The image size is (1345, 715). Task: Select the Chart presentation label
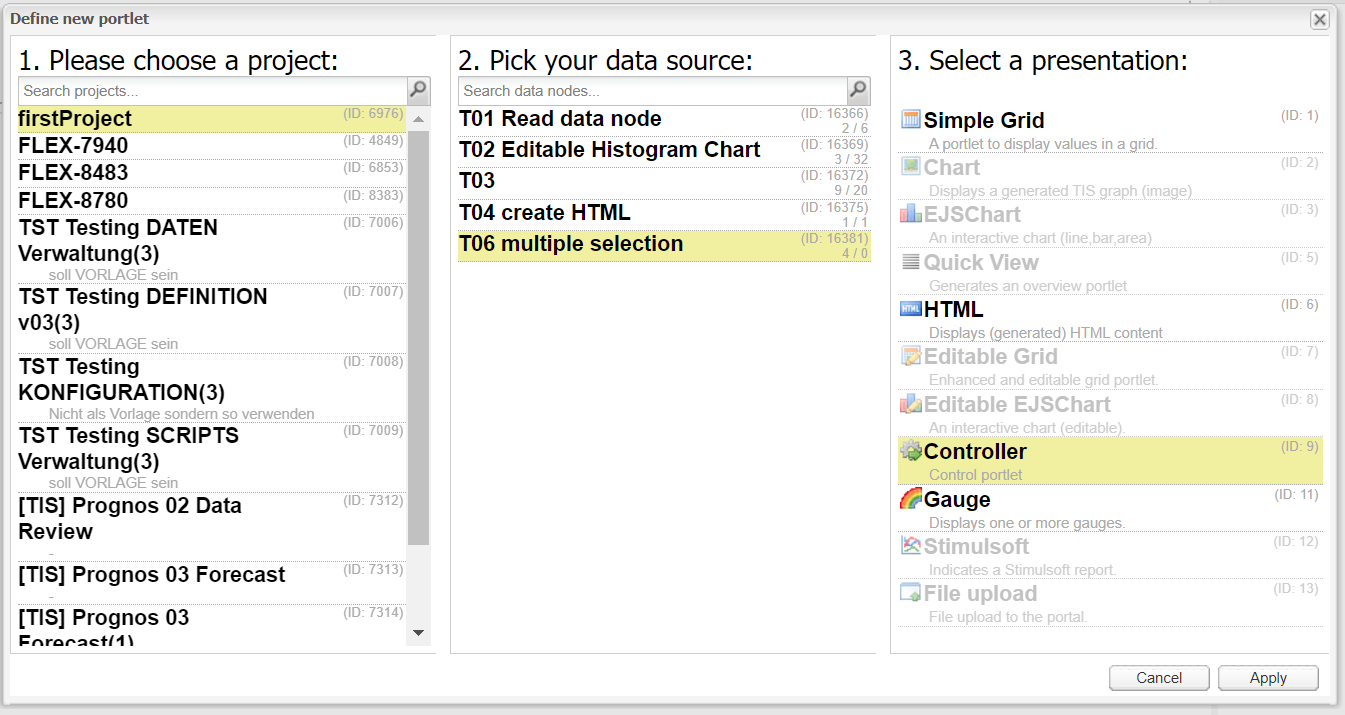[x=952, y=168]
